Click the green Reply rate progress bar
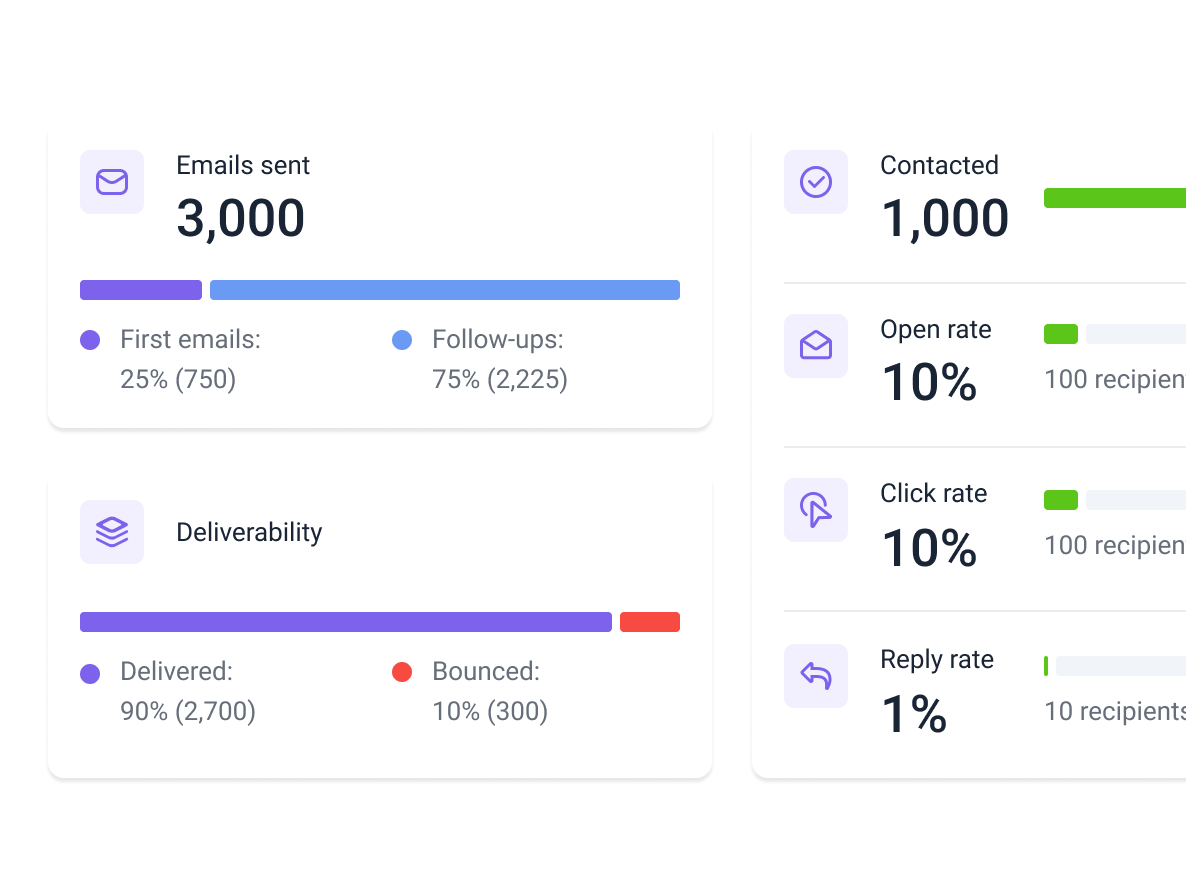1186x896 pixels. [x=1046, y=666]
